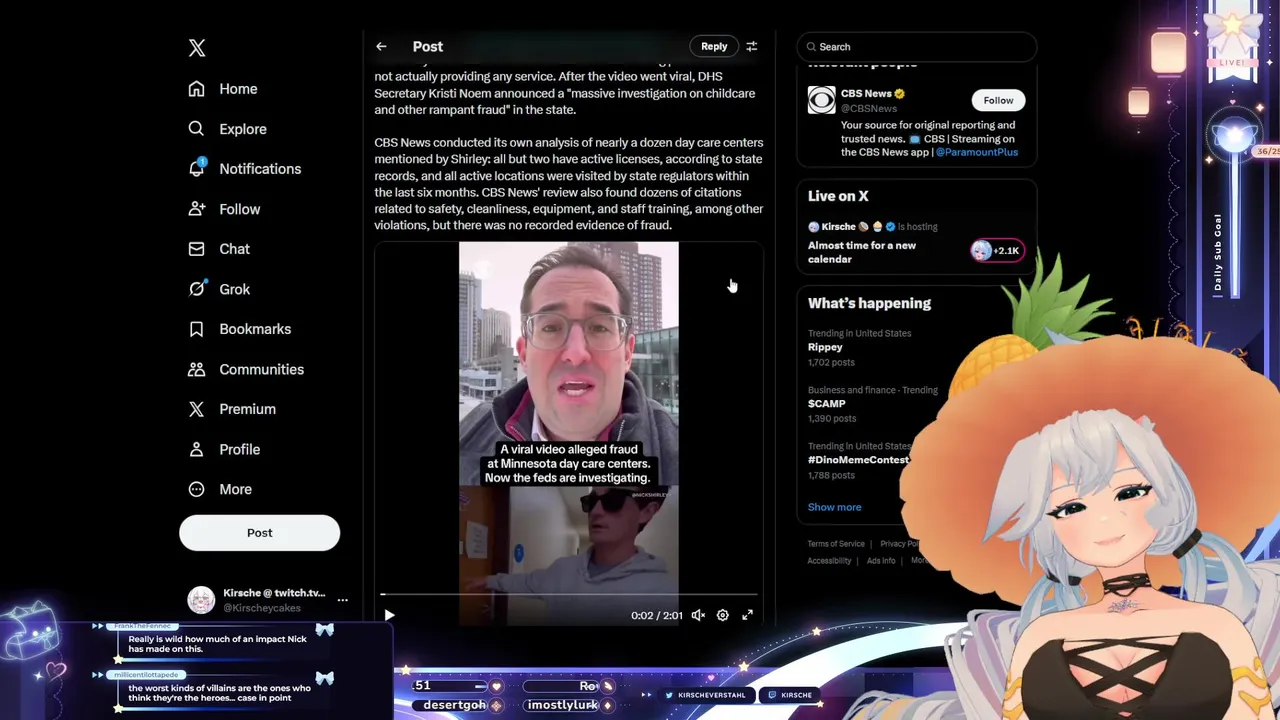Viewport: 1280px width, 720px height.
Task: Open Notifications with the bell icon
Action: coord(197,169)
